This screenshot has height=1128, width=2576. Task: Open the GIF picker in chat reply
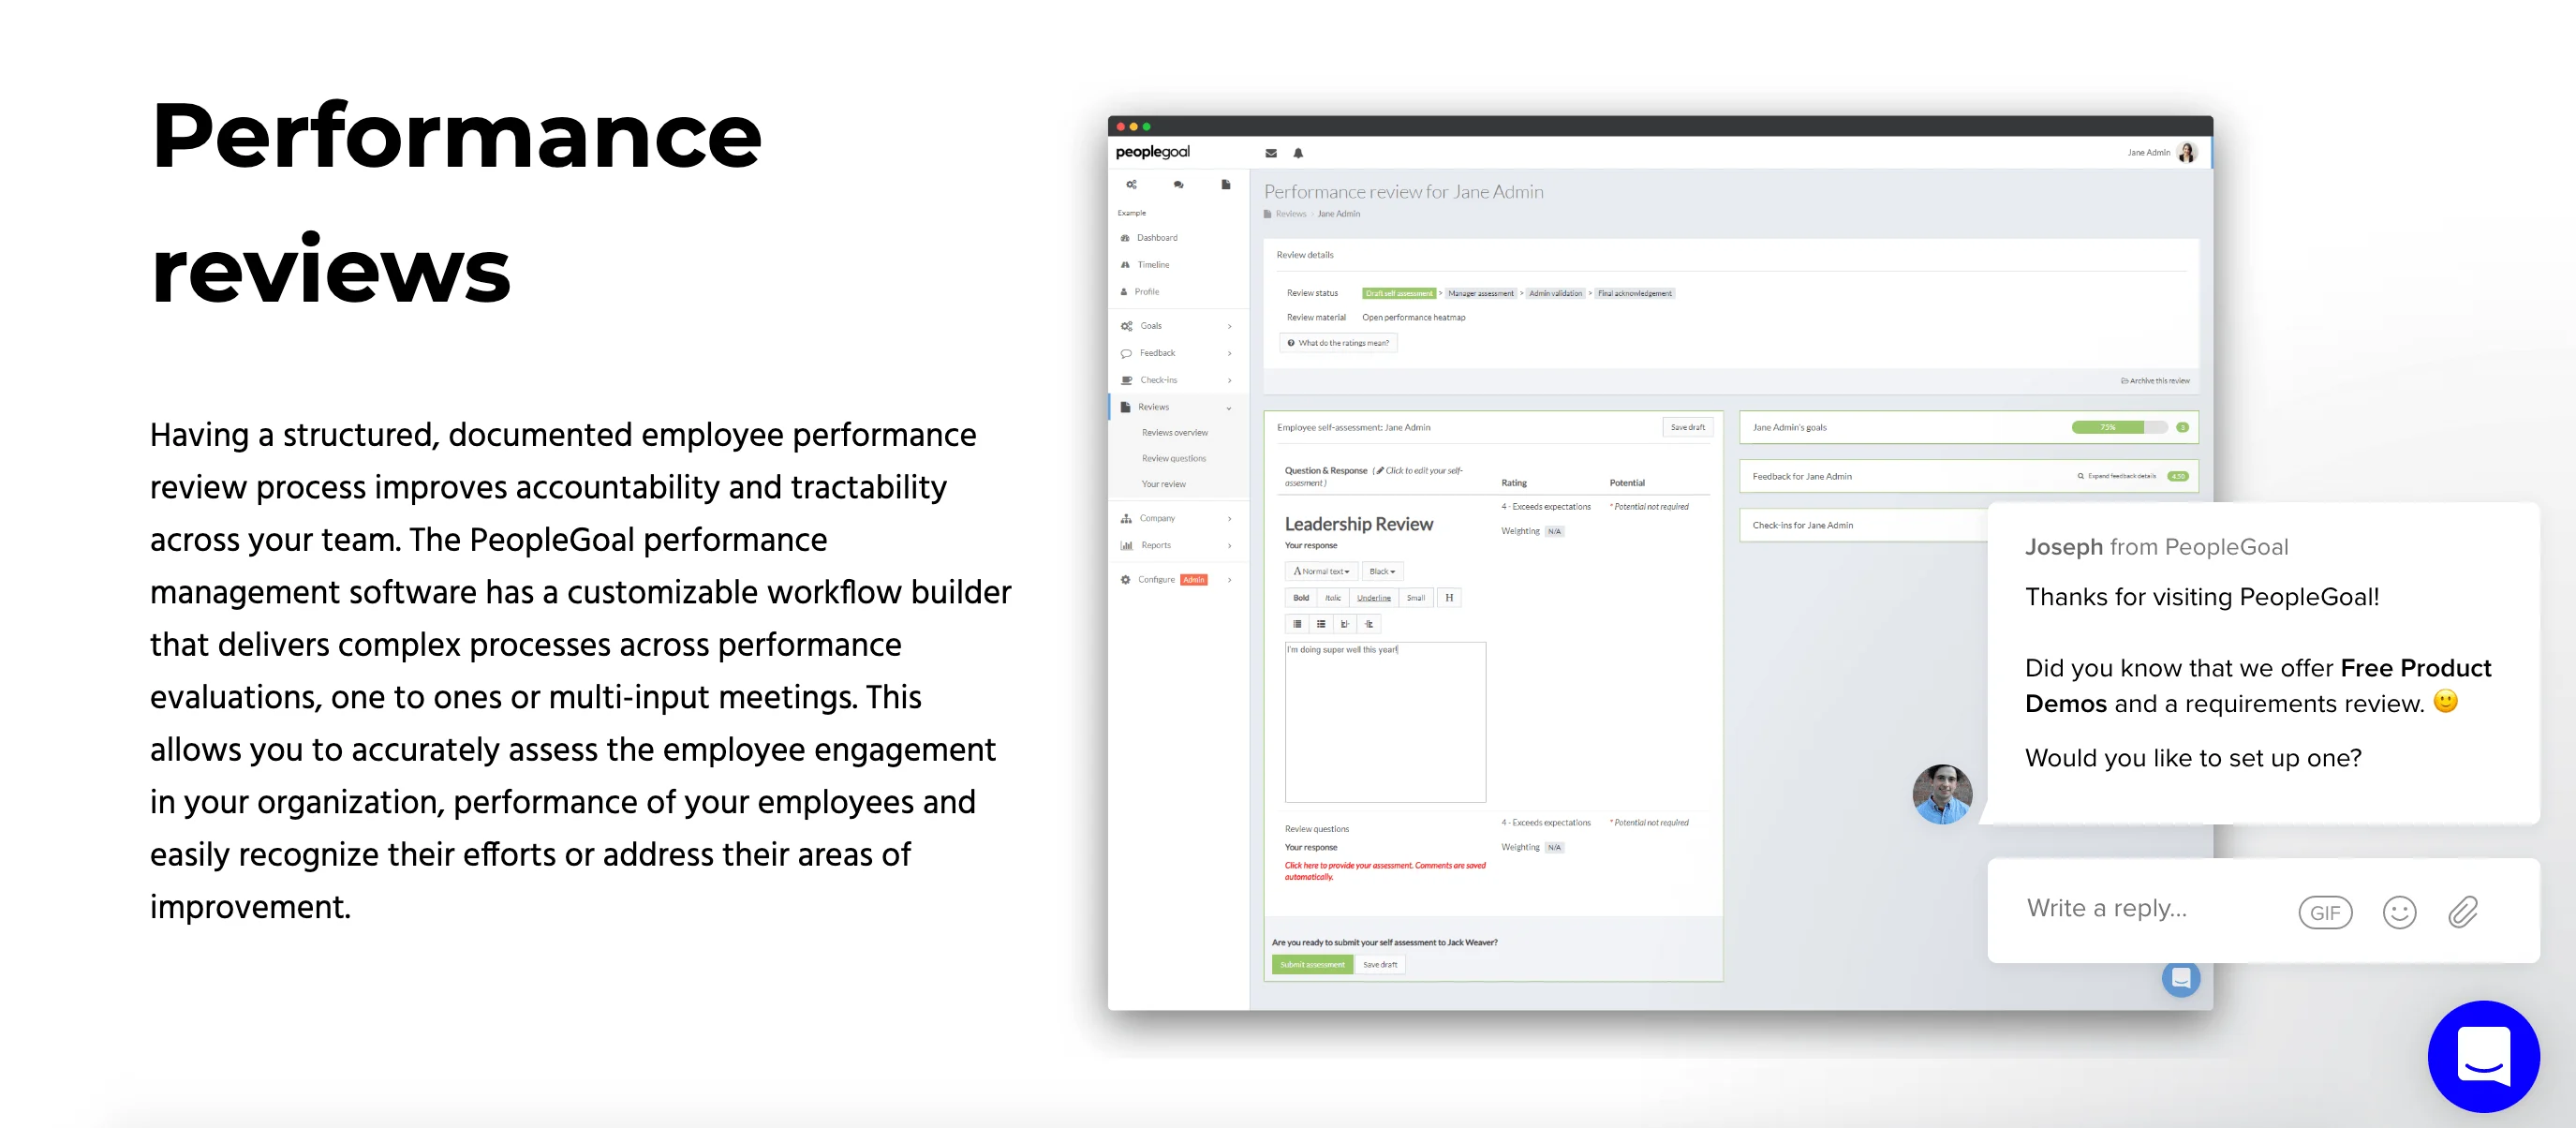coord(2325,912)
